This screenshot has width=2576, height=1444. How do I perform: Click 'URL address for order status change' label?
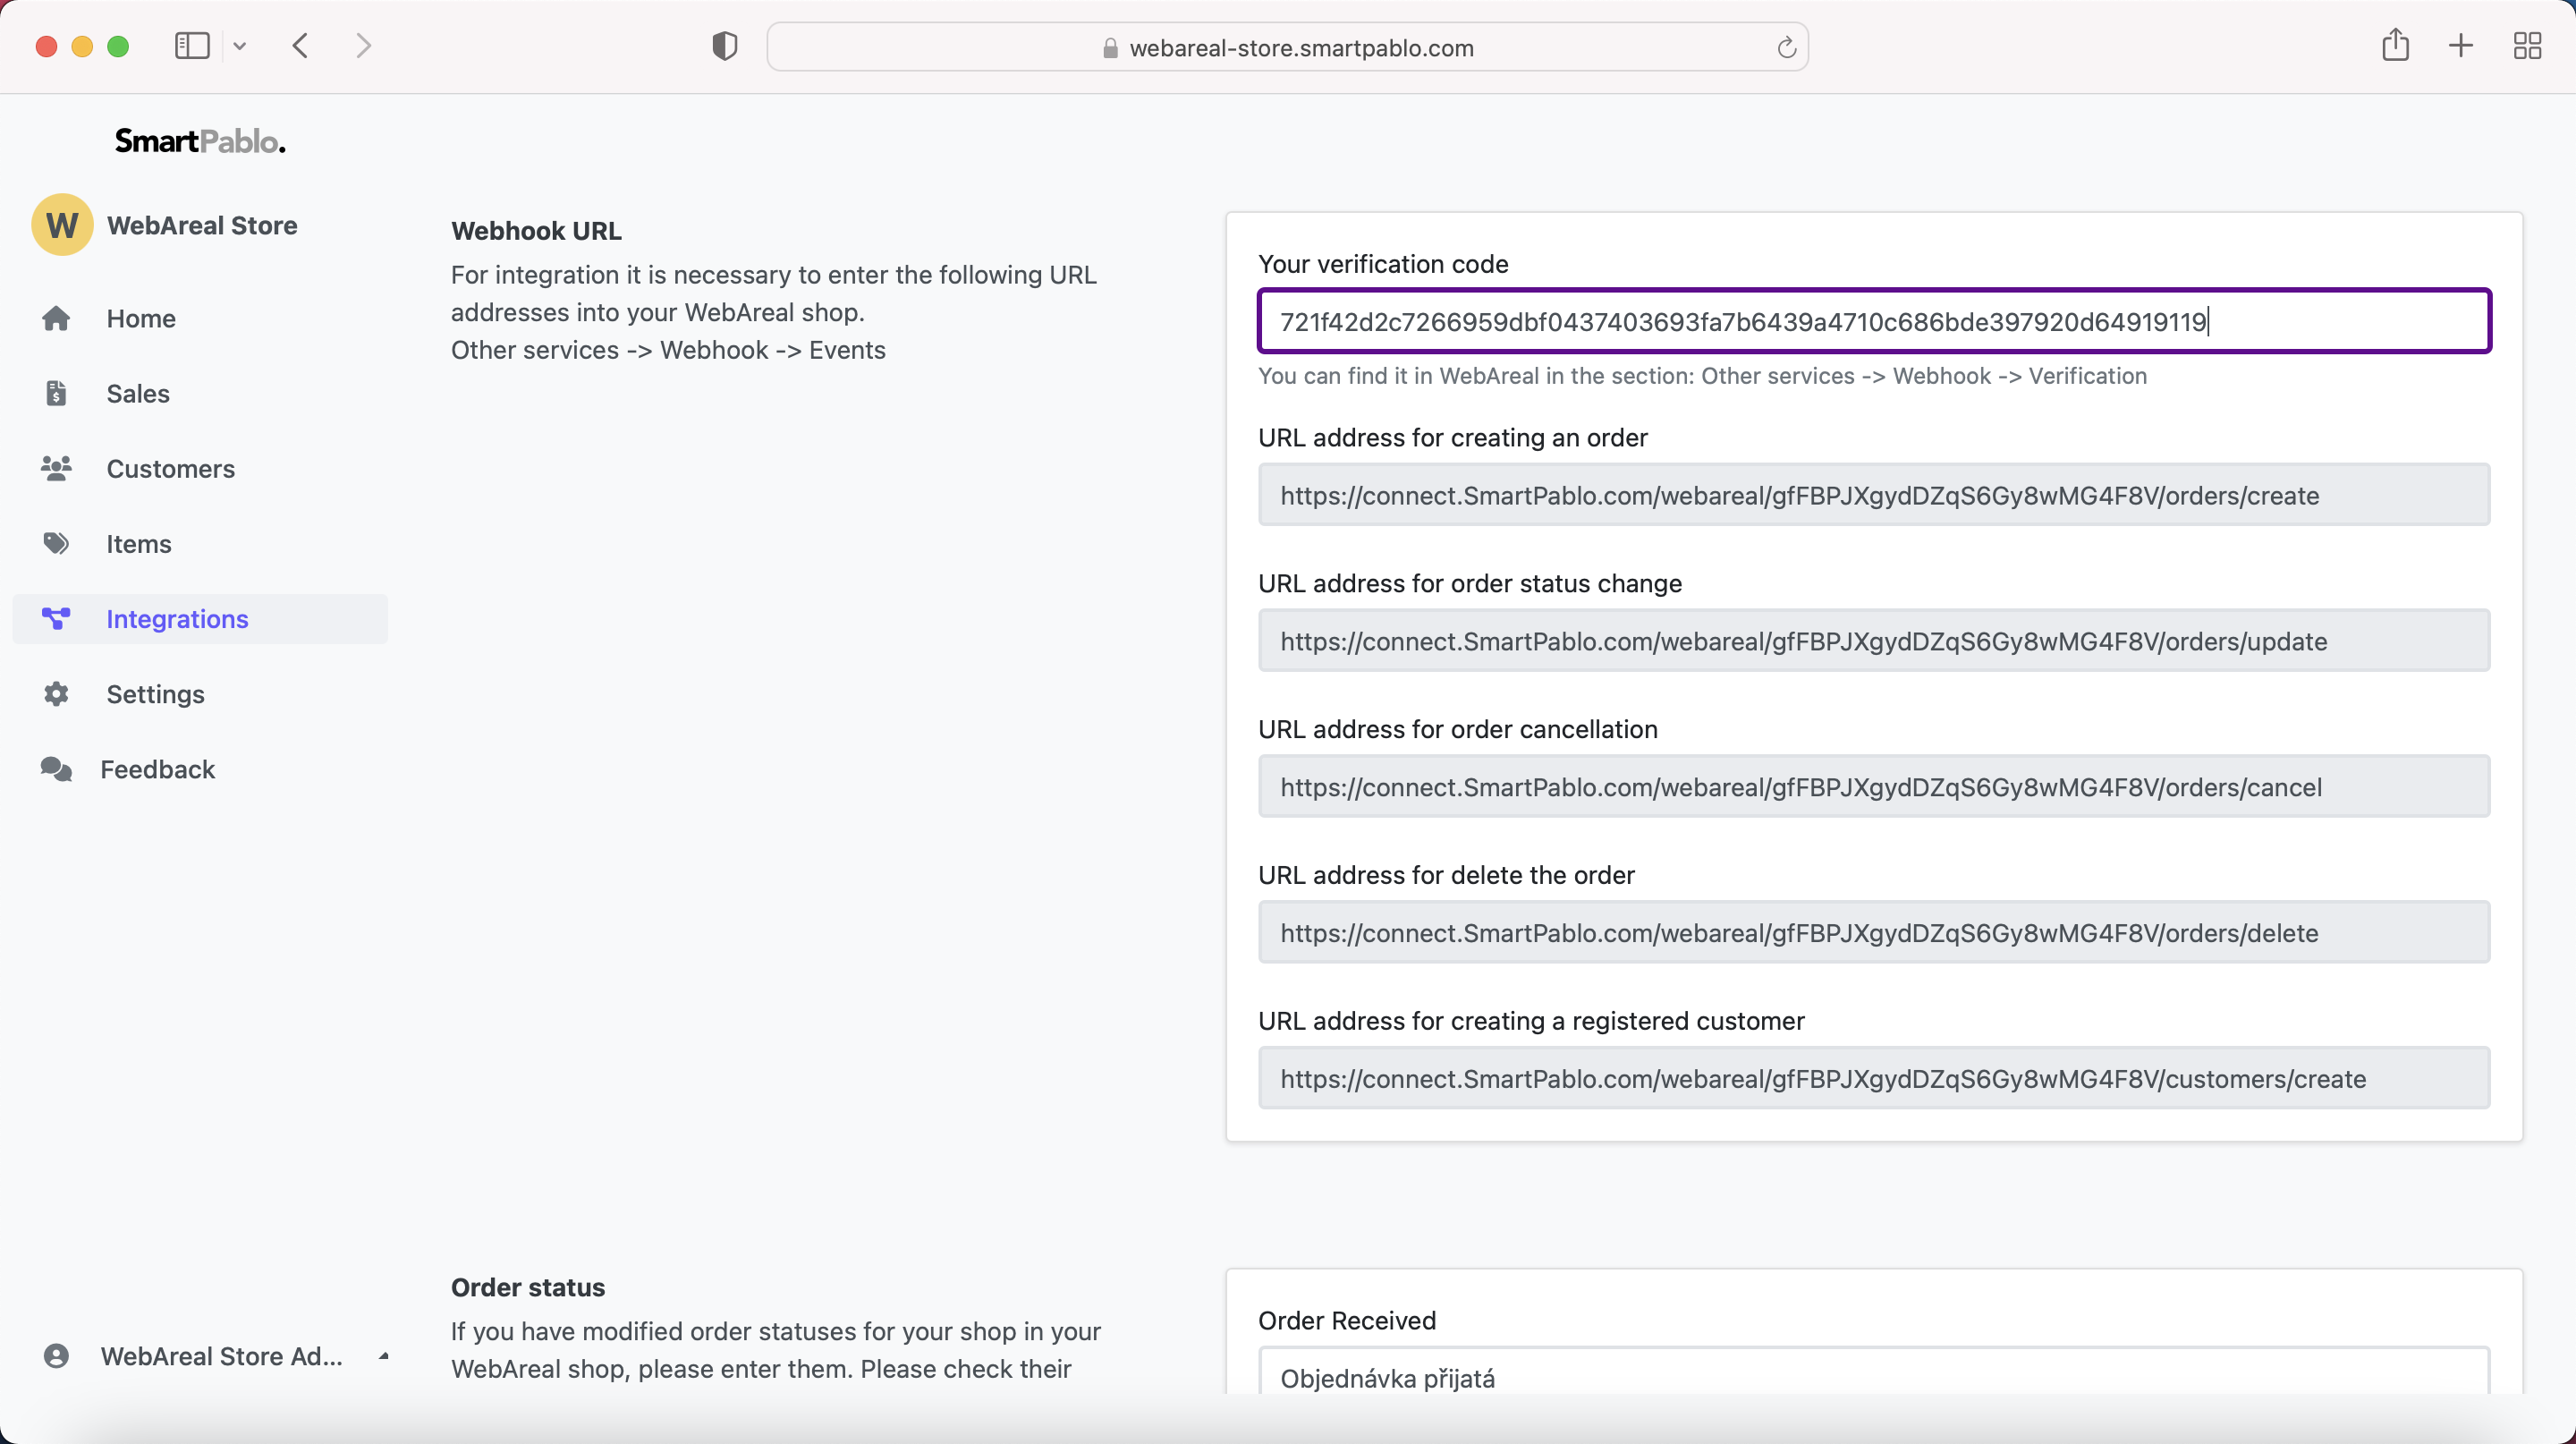click(x=1470, y=583)
